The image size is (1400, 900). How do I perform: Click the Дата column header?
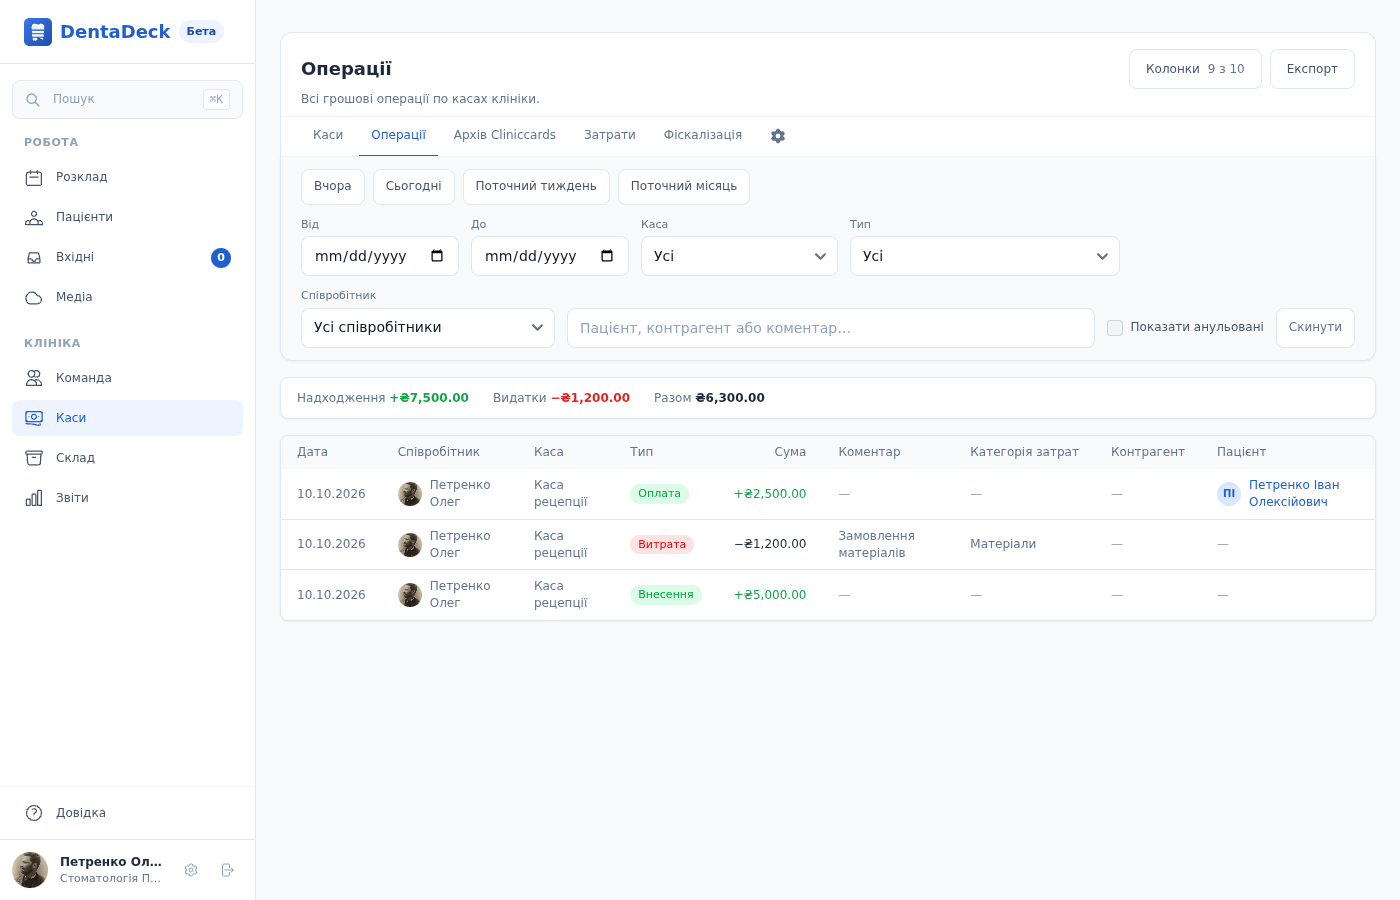pos(312,452)
